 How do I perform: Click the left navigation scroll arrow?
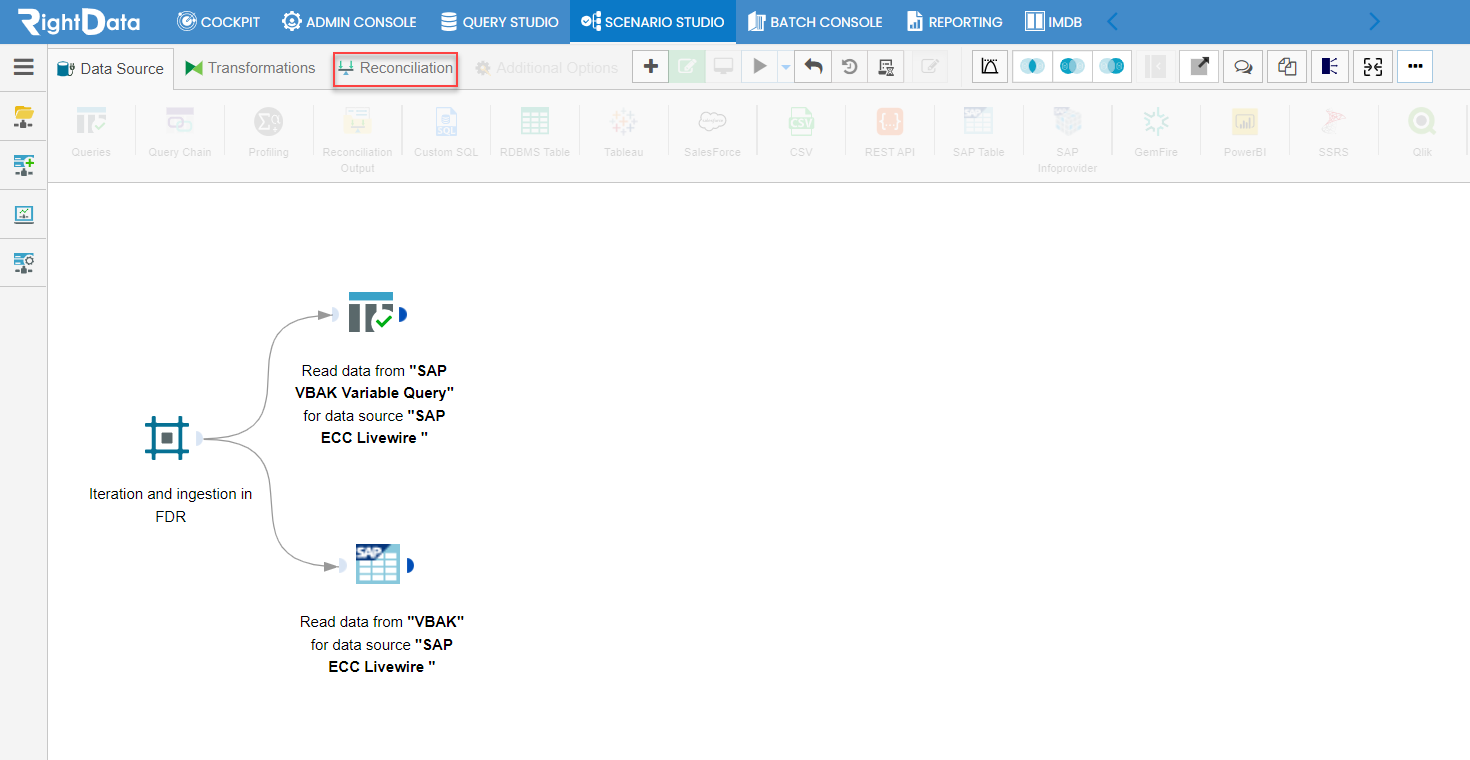tap(1112, 21)
